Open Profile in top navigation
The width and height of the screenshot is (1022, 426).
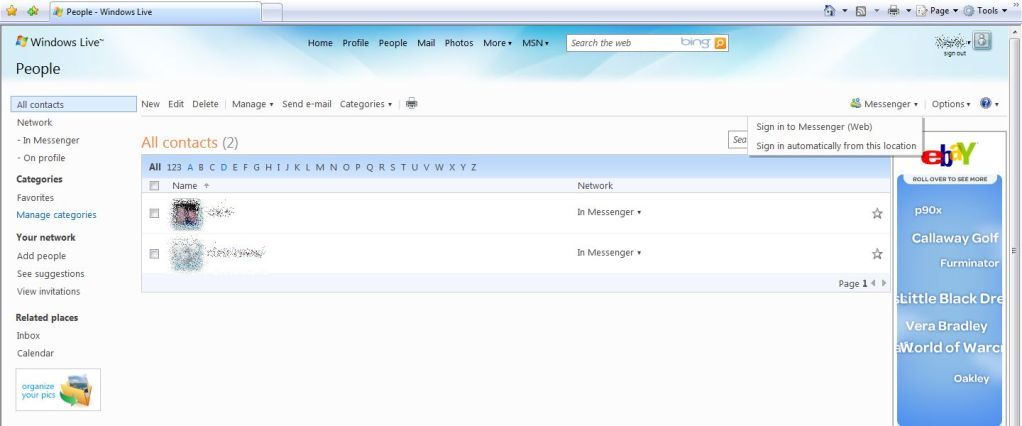pos(355,43)
